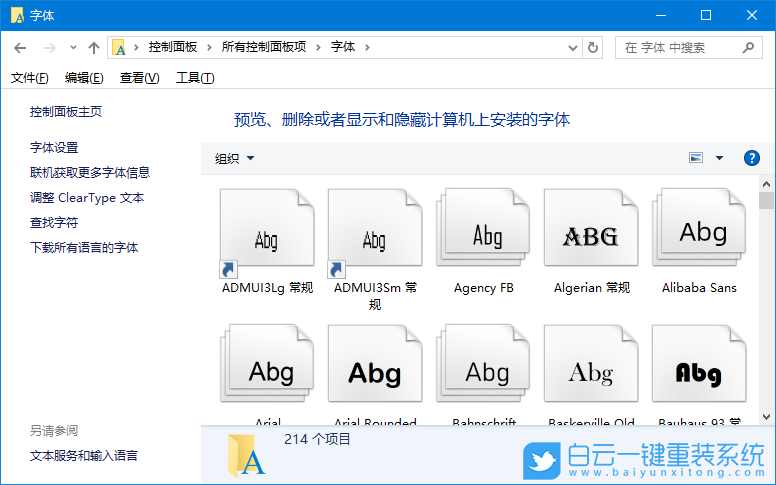Screen dimensions: 776x485
Task: Open the 查看(V) menu
Action: [140, 78]
